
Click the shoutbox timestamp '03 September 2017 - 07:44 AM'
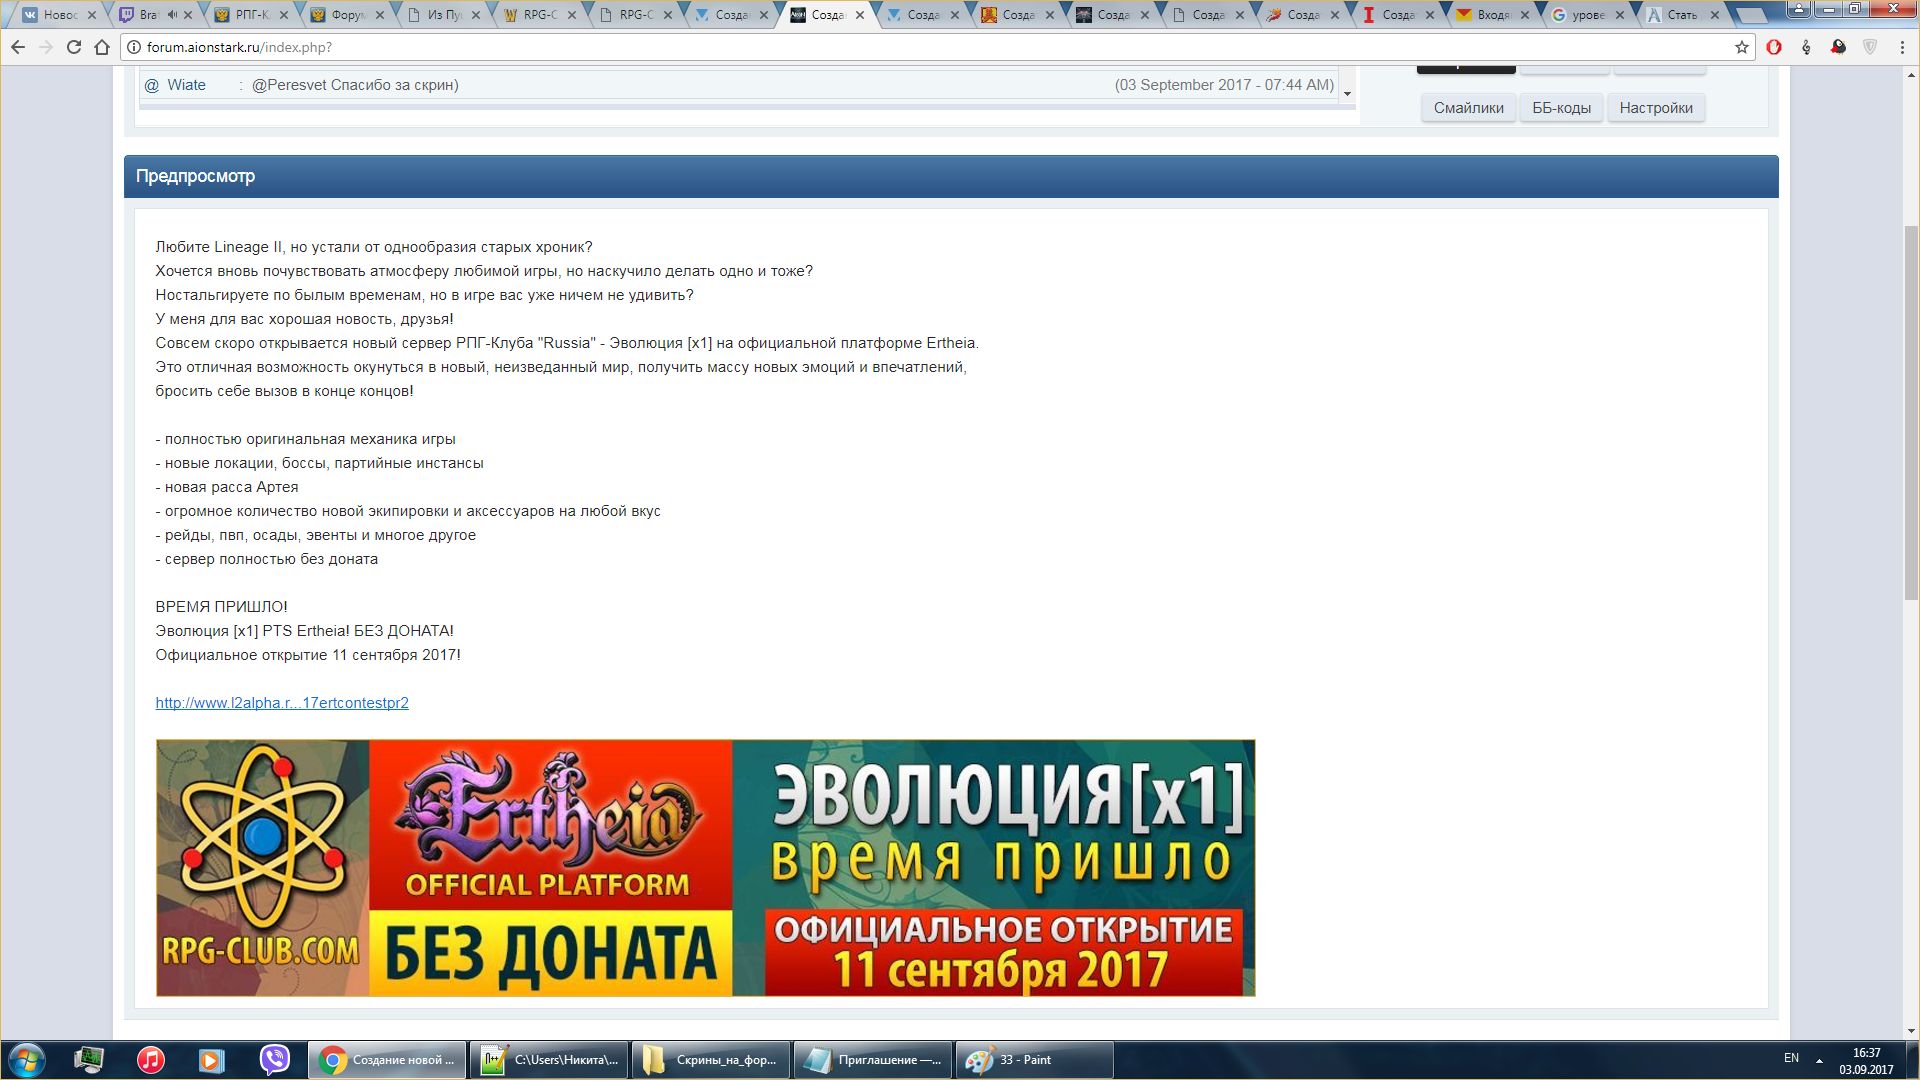(x=1225, y=85)
